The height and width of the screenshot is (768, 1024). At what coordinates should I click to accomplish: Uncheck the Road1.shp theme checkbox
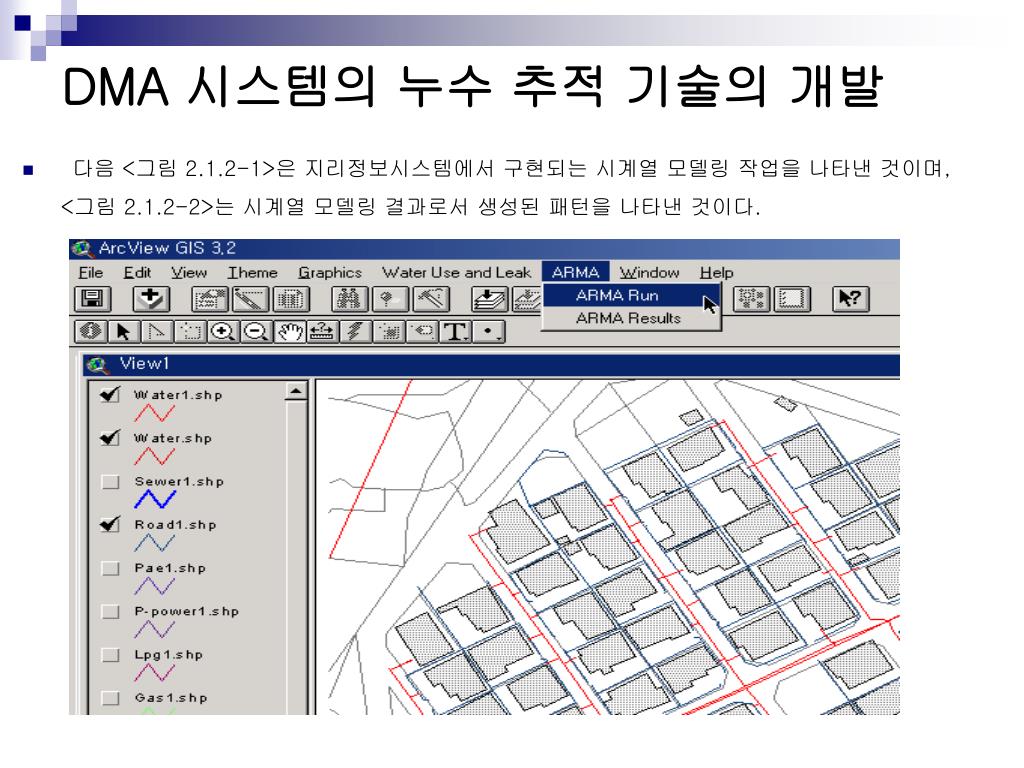[x=110, y=525]
